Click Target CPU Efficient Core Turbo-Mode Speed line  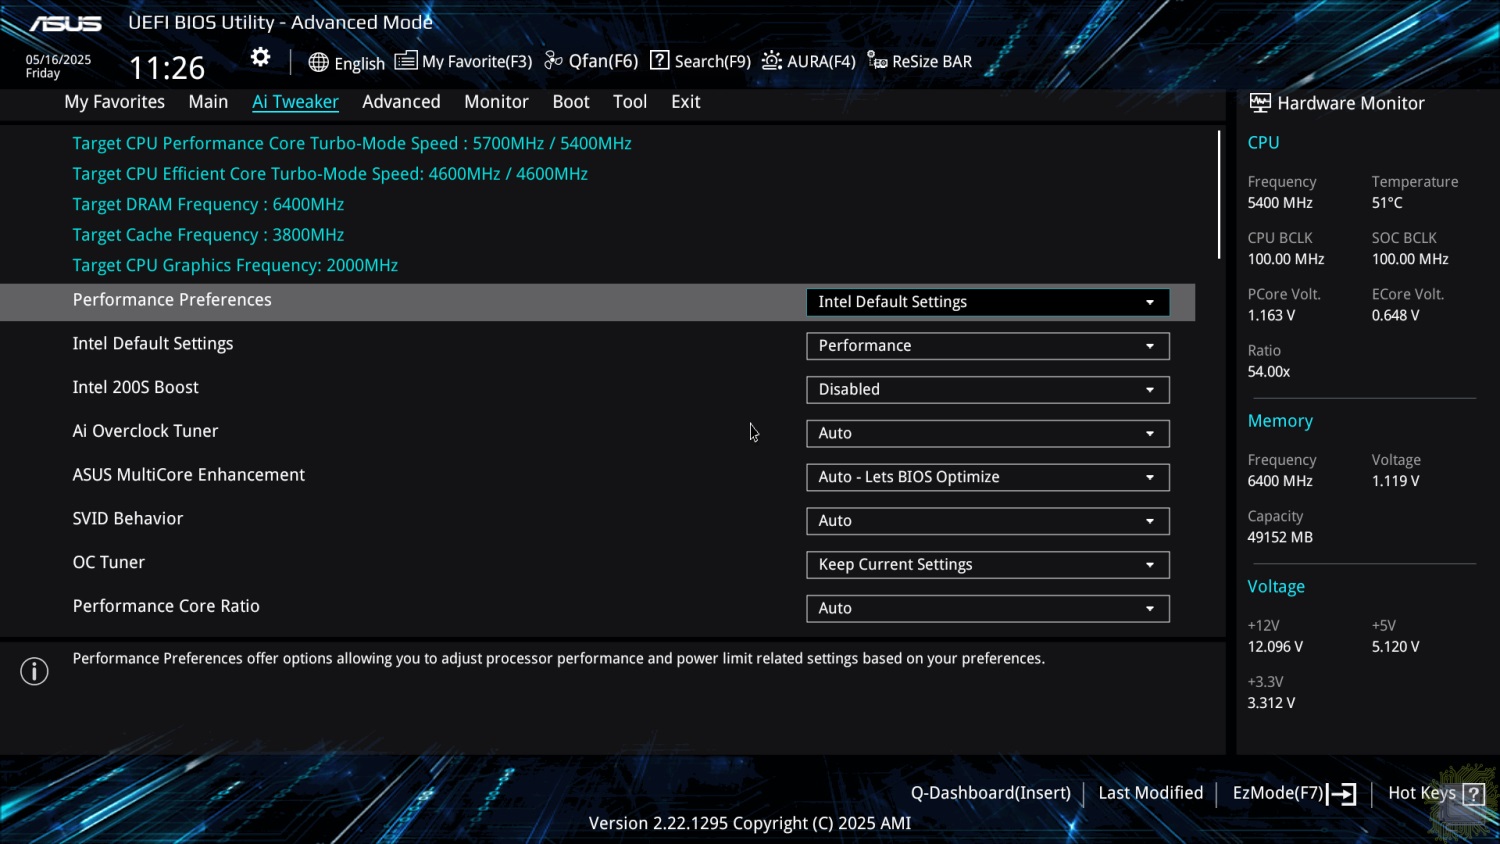click(330, 174)
